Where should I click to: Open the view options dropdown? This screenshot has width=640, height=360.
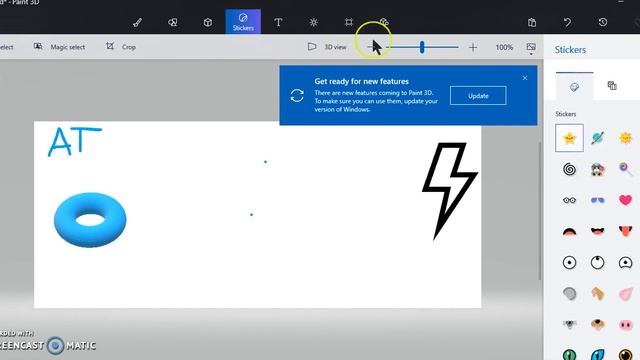click(531, 49)
